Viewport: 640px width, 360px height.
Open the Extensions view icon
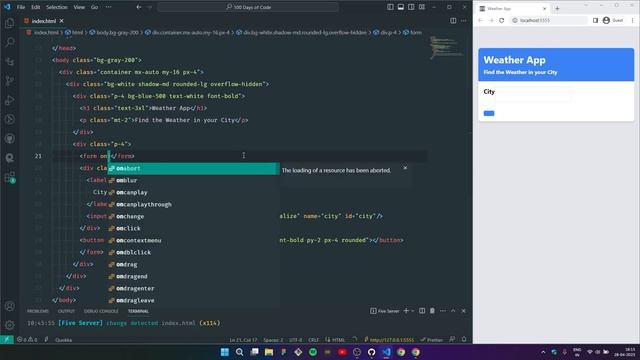click(x=9, y=178)
